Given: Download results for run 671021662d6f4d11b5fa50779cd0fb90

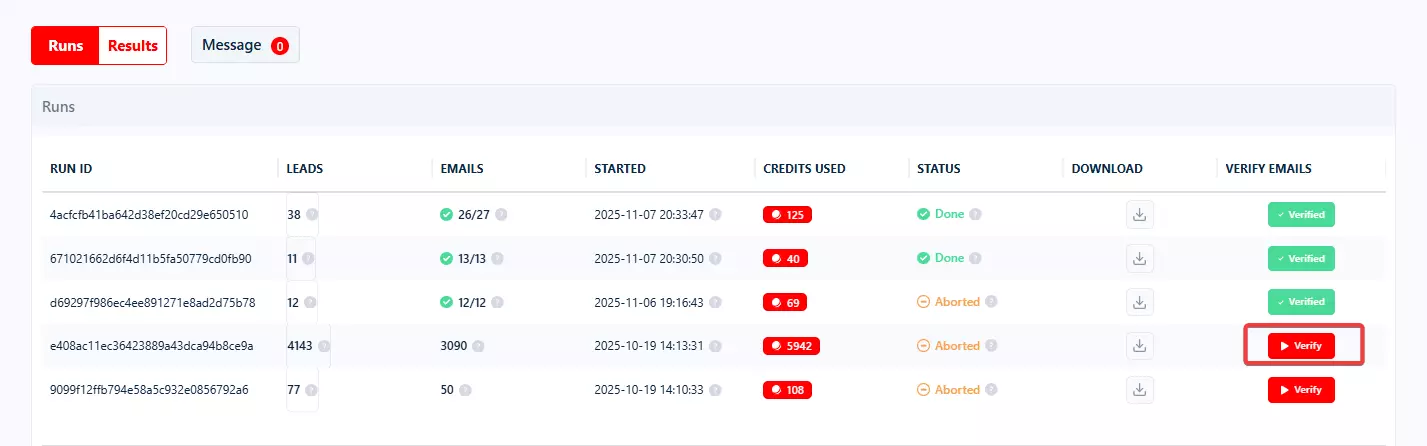Looking at the screenshot, I should (1139, 258).
